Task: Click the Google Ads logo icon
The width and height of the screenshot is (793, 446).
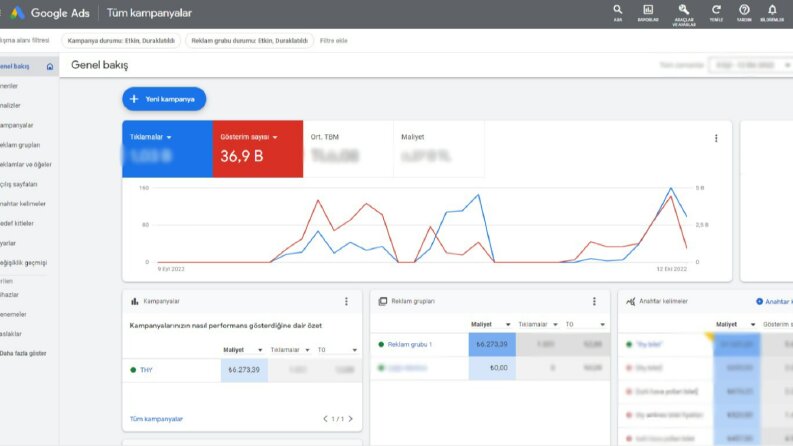Action: (17, 13)
